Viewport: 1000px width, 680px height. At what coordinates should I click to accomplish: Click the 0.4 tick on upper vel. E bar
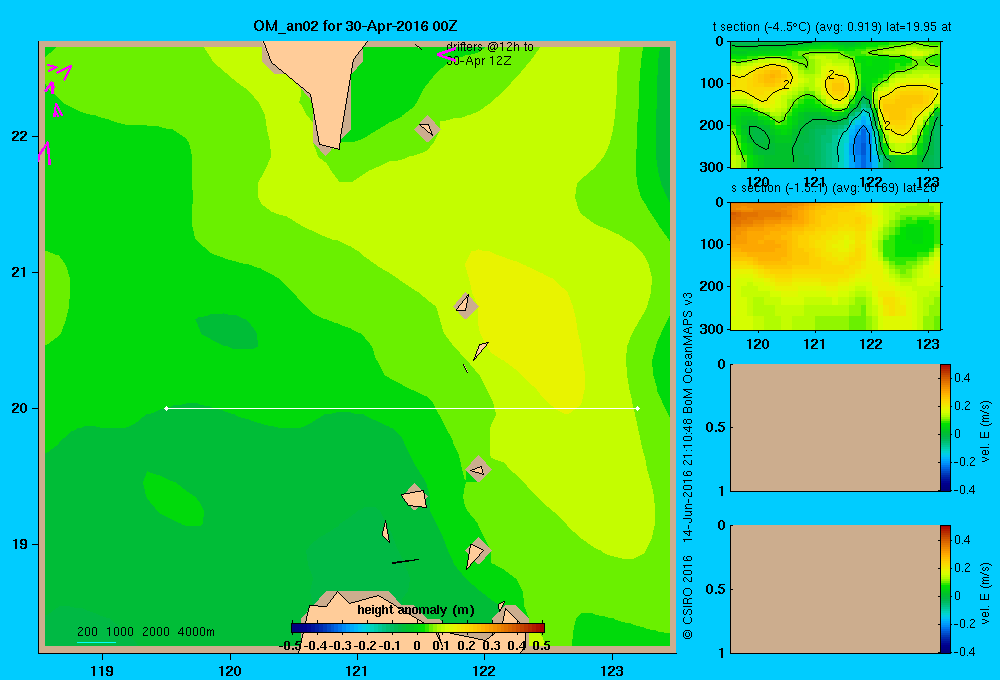(962, 378)
